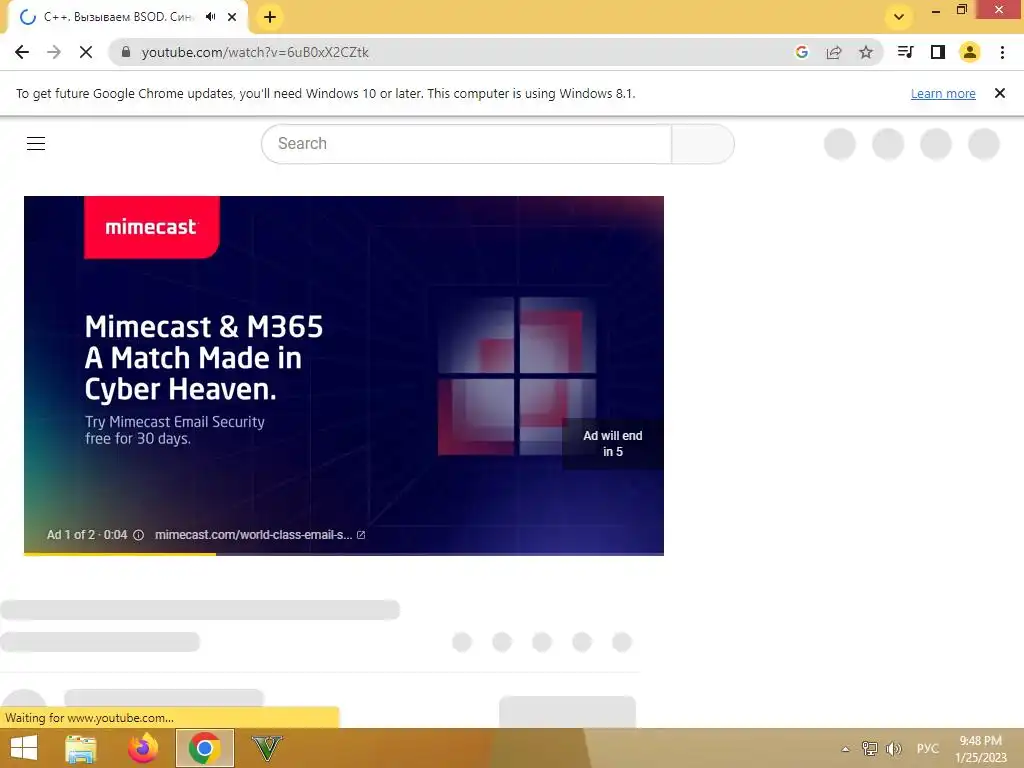Show hidden system tray icons
The height and width of the screenshot is (768, 1024).
[x=845, y=749]
